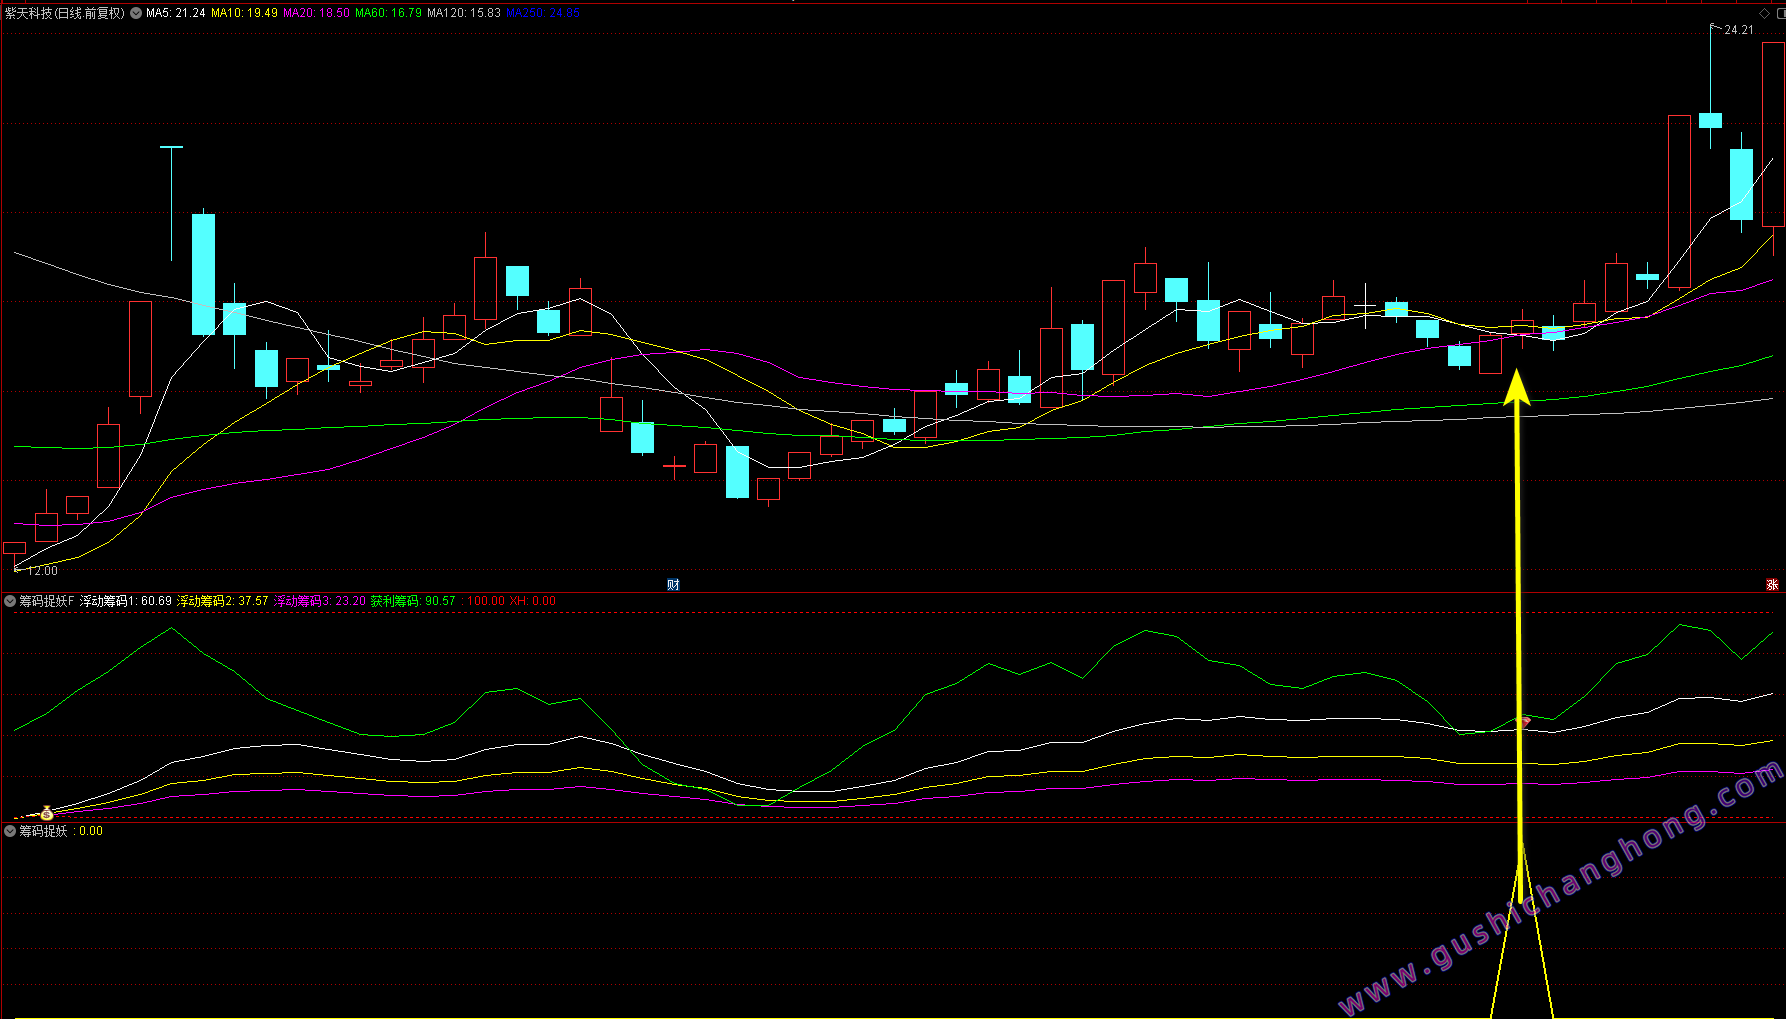The height and width of the screenshot is (1019, 1786).
Task: Click the money bag signal icon
Action: 46,814
